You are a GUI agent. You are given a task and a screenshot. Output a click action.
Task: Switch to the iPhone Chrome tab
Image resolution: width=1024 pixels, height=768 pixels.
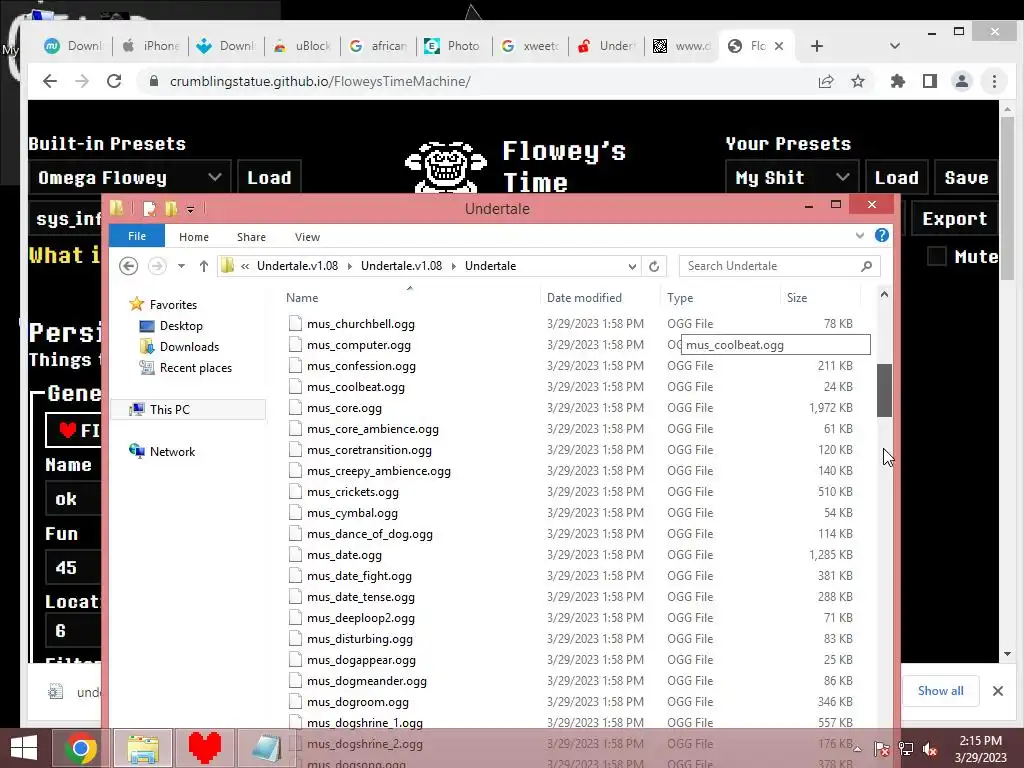(152, 46)
